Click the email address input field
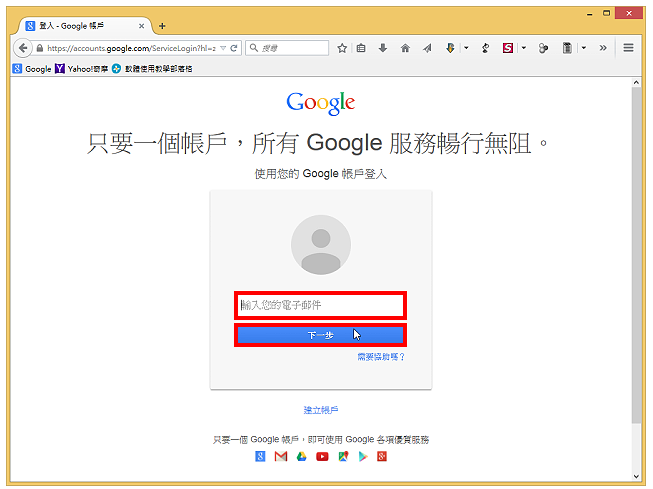The width and height of the screenshot is (653, 489). coord(320,305)
